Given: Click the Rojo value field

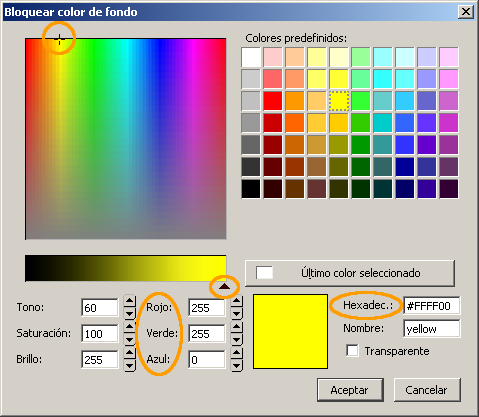Looking at the screenshot, I should click(206, 307).
